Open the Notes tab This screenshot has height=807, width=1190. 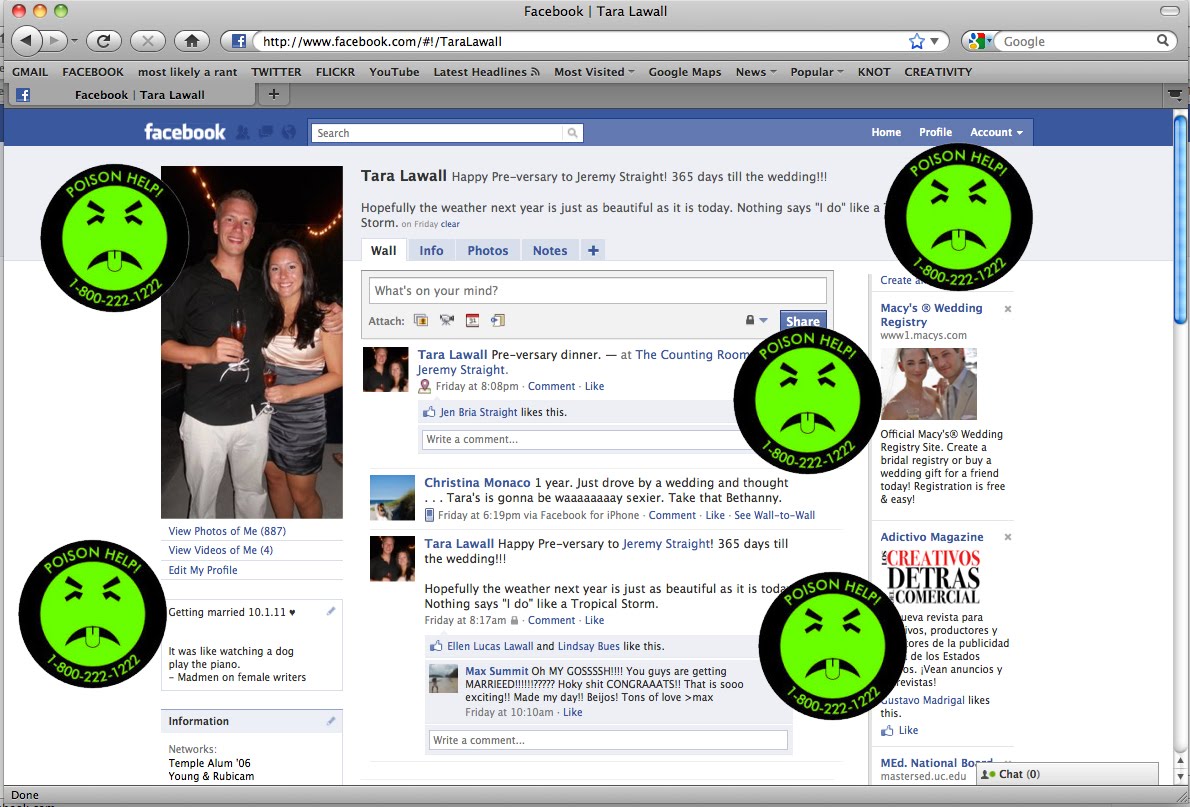click(549, 251)
